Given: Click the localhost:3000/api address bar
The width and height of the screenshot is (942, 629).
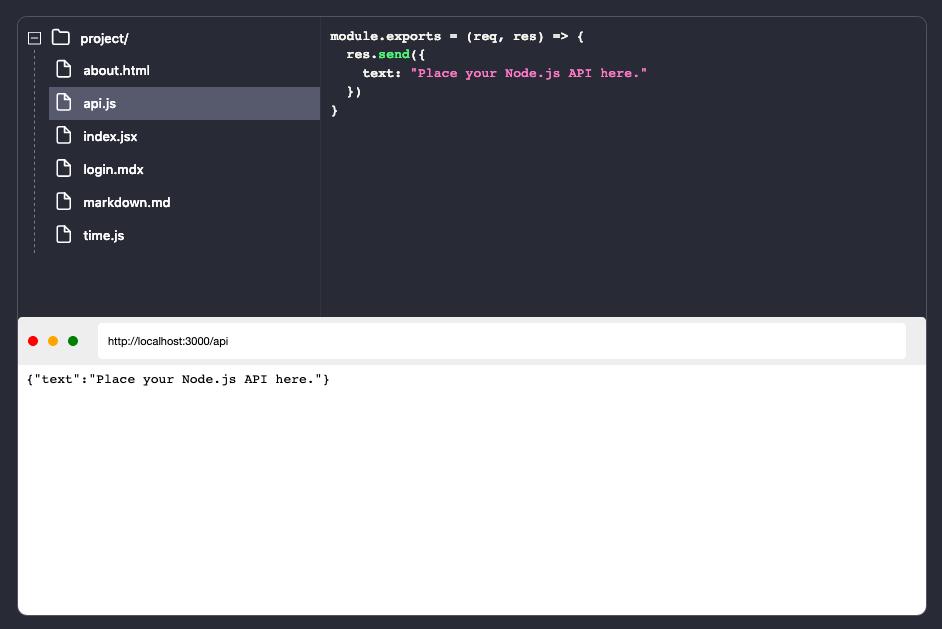Looking at the screenshot, I should pyautogui.click(x=502, y=341).
